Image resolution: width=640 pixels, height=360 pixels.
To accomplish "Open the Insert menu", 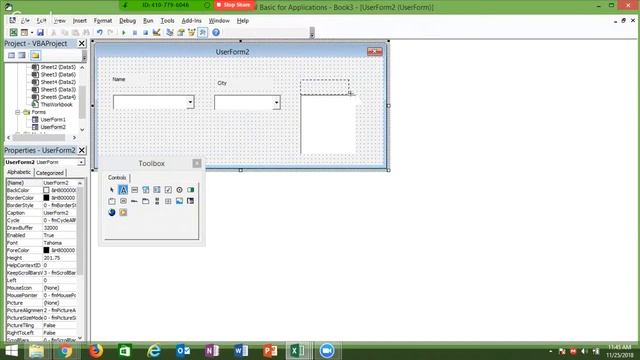I will pyautogui.click(x=79, y=20).
